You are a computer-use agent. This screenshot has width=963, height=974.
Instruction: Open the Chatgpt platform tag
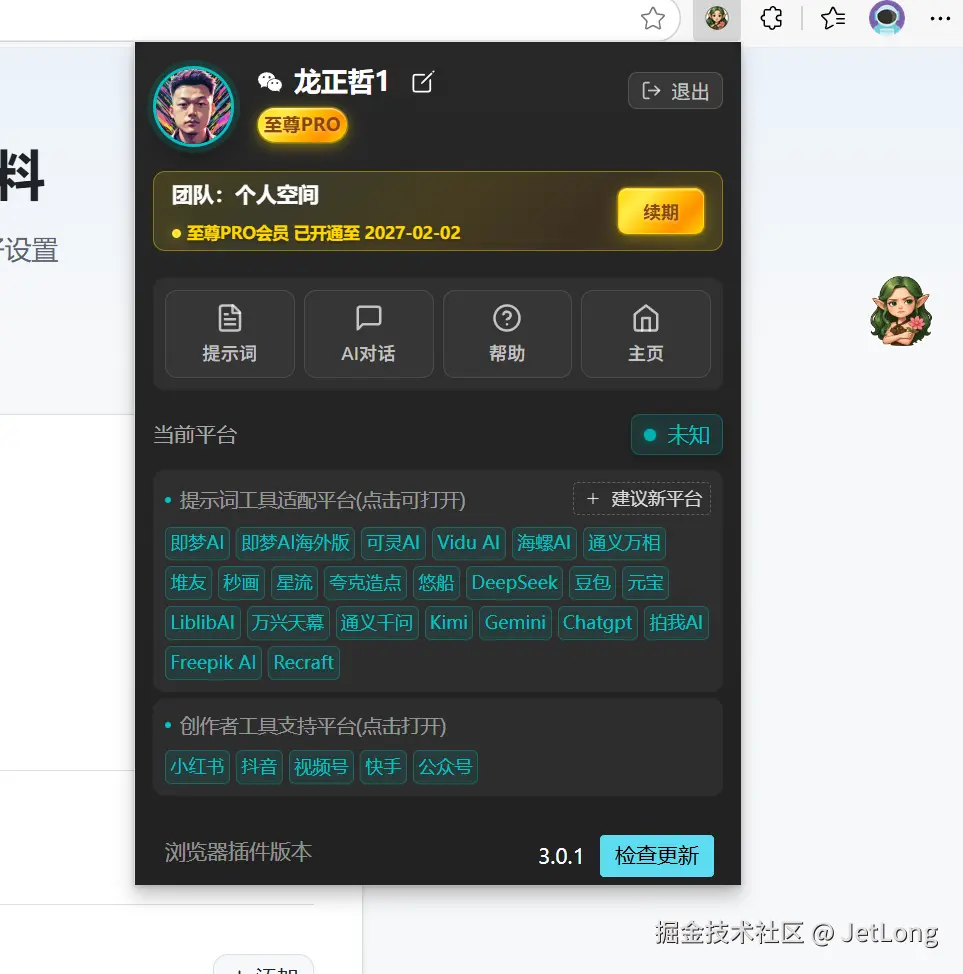pos(597,622)
